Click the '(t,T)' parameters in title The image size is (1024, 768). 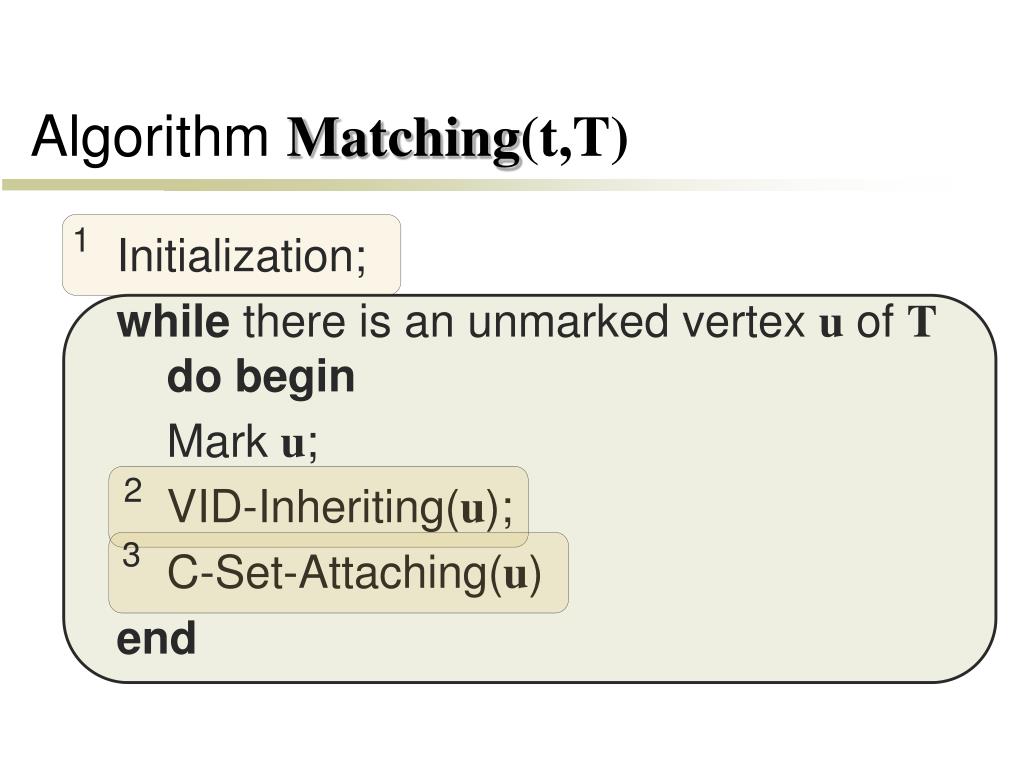pyautogui.click(x=575, y=139)
